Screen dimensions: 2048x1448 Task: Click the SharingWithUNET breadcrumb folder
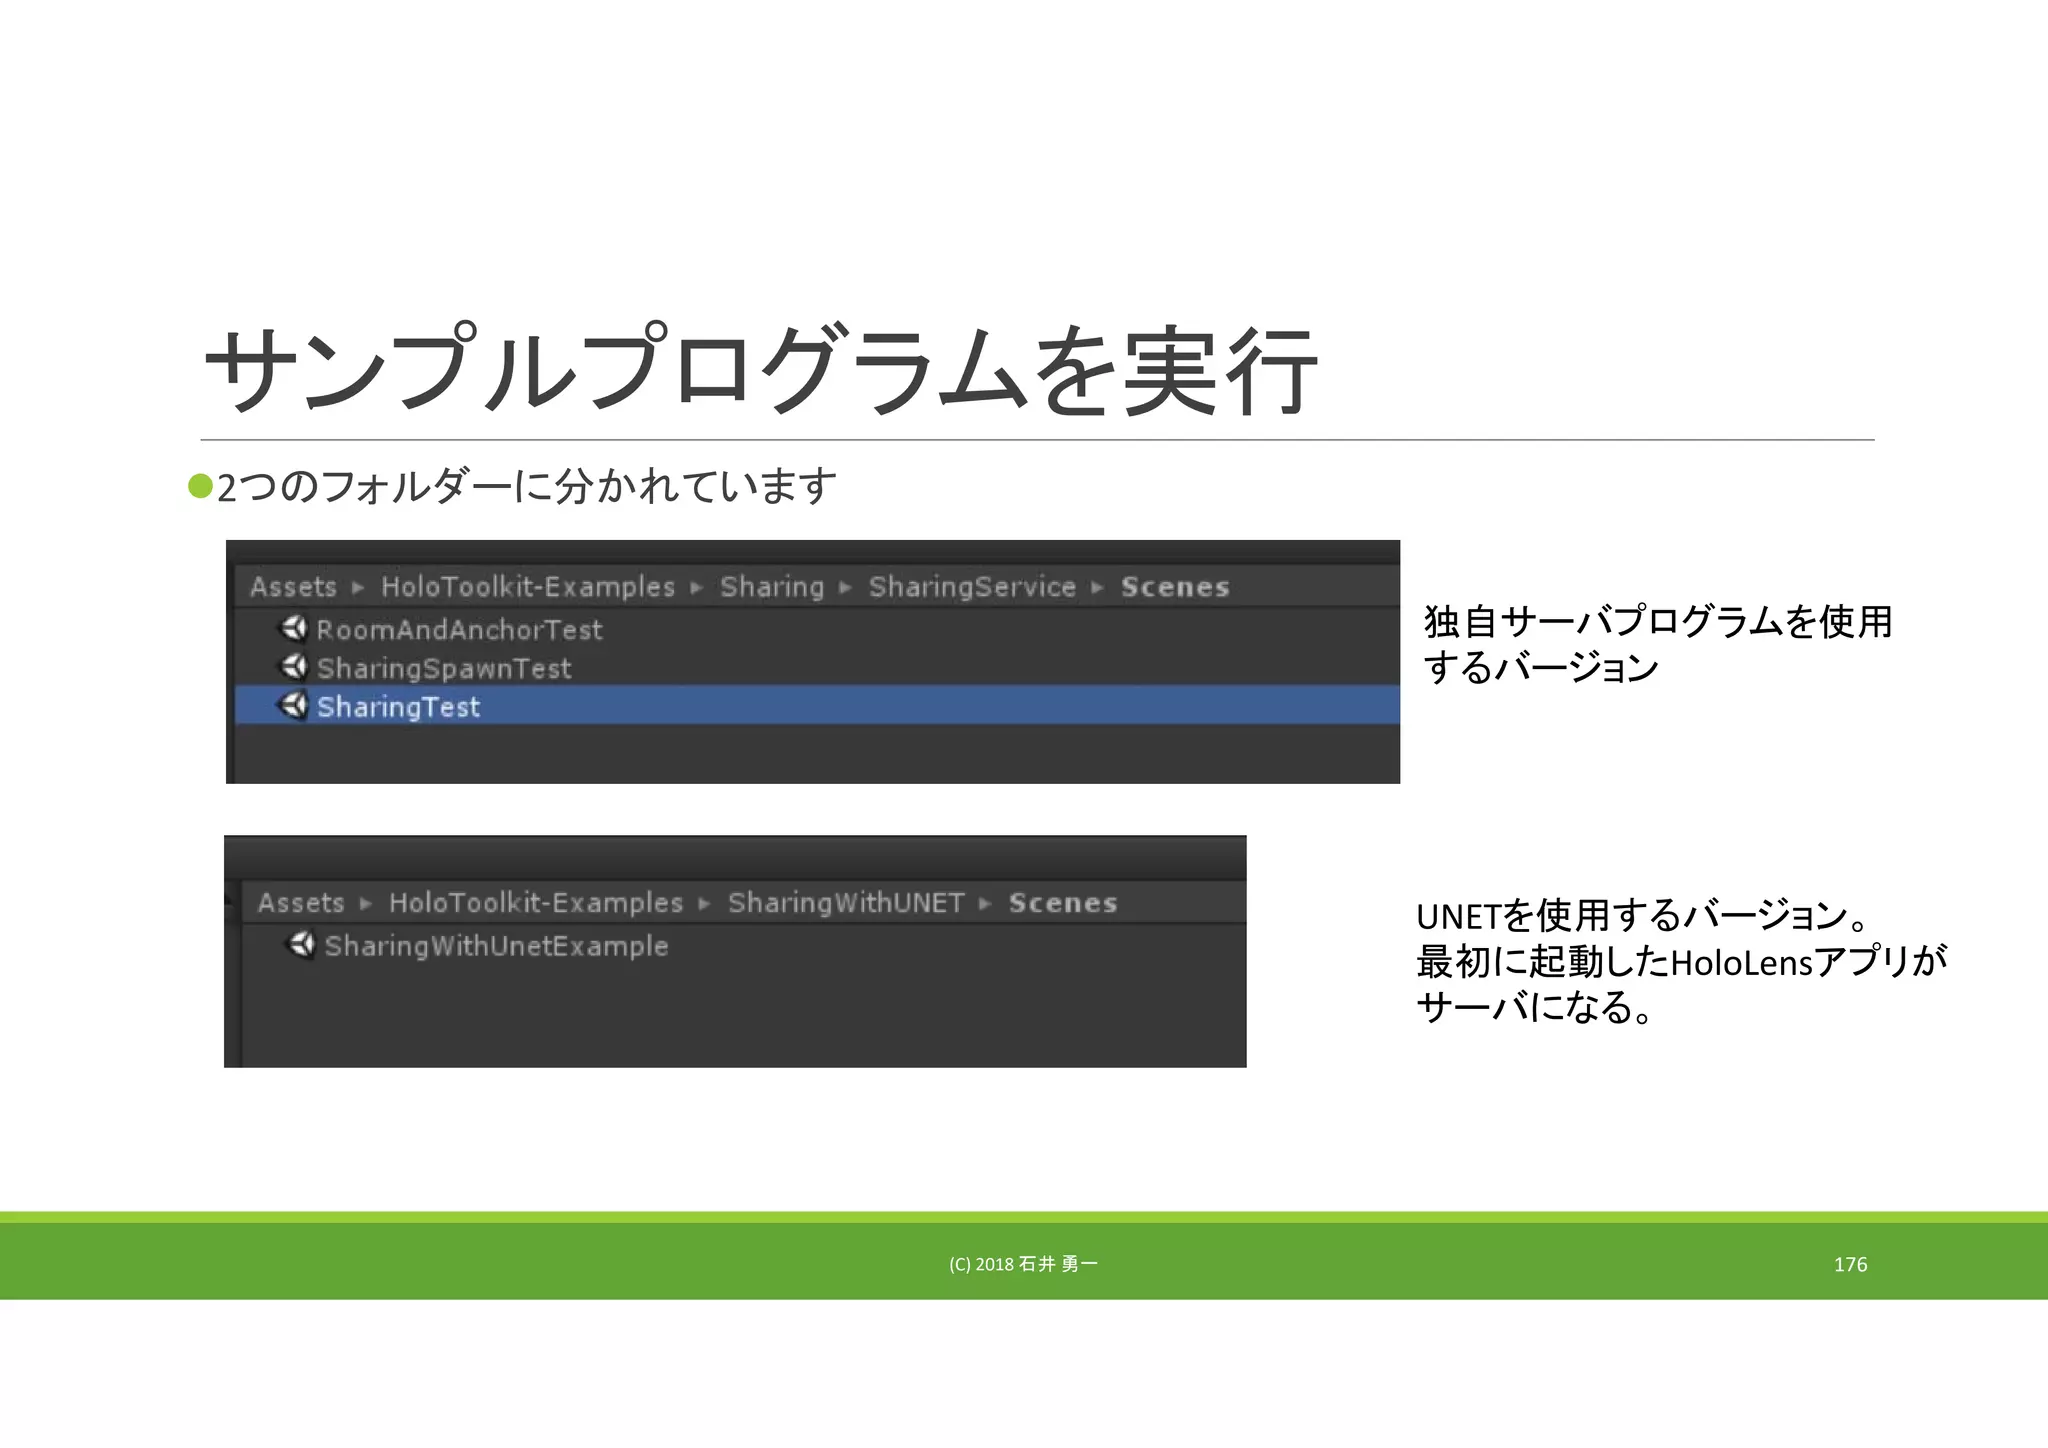(846, 903)
